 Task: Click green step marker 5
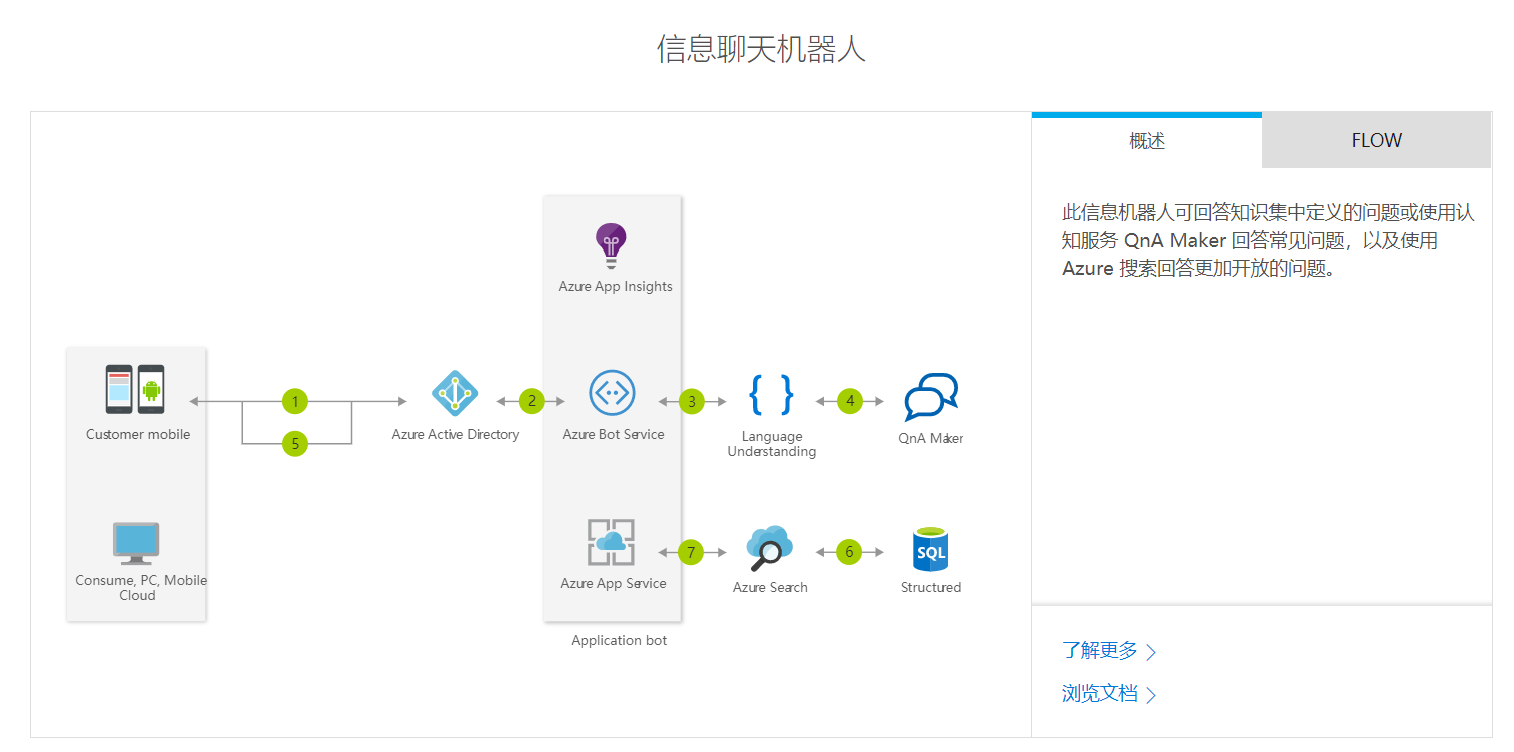click(295, 443)
